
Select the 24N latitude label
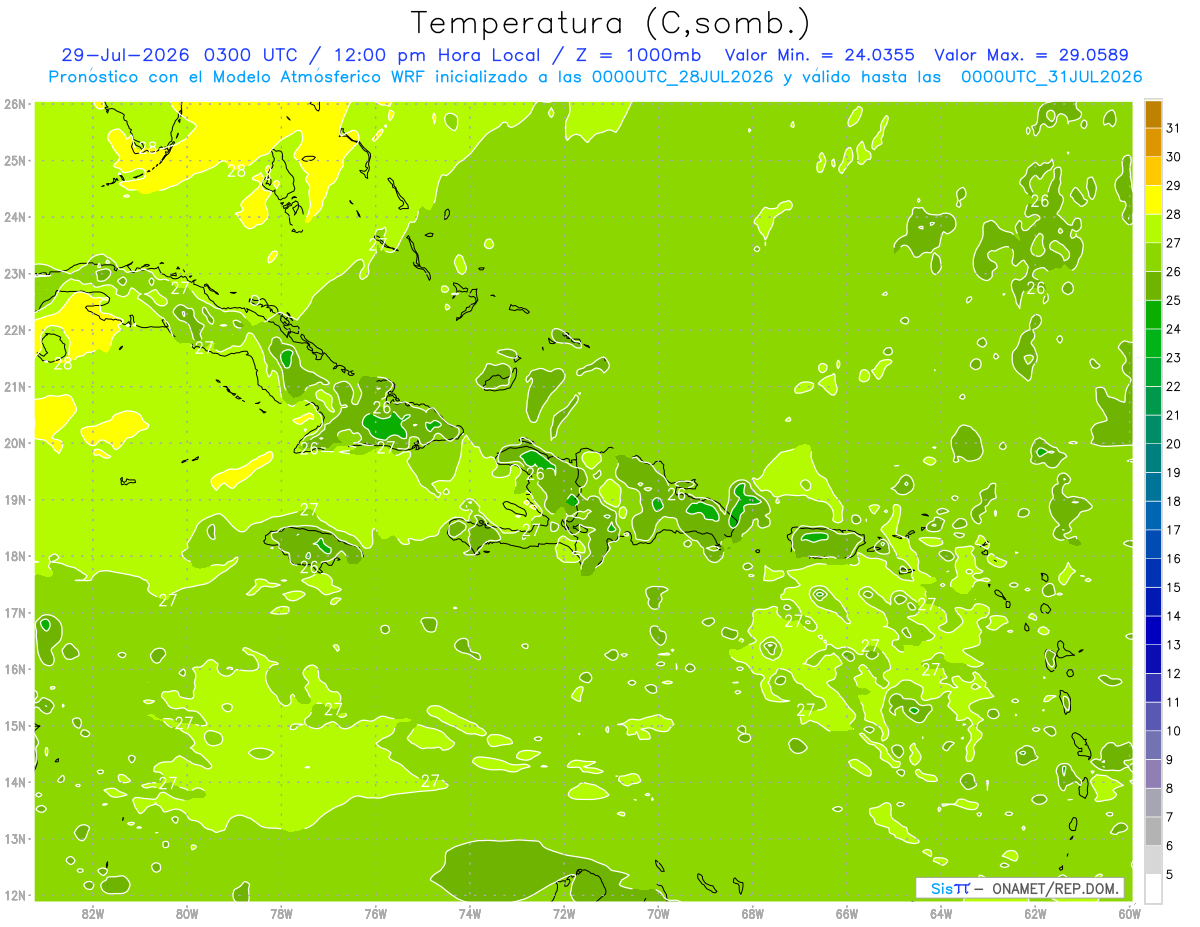coord(15,217)
